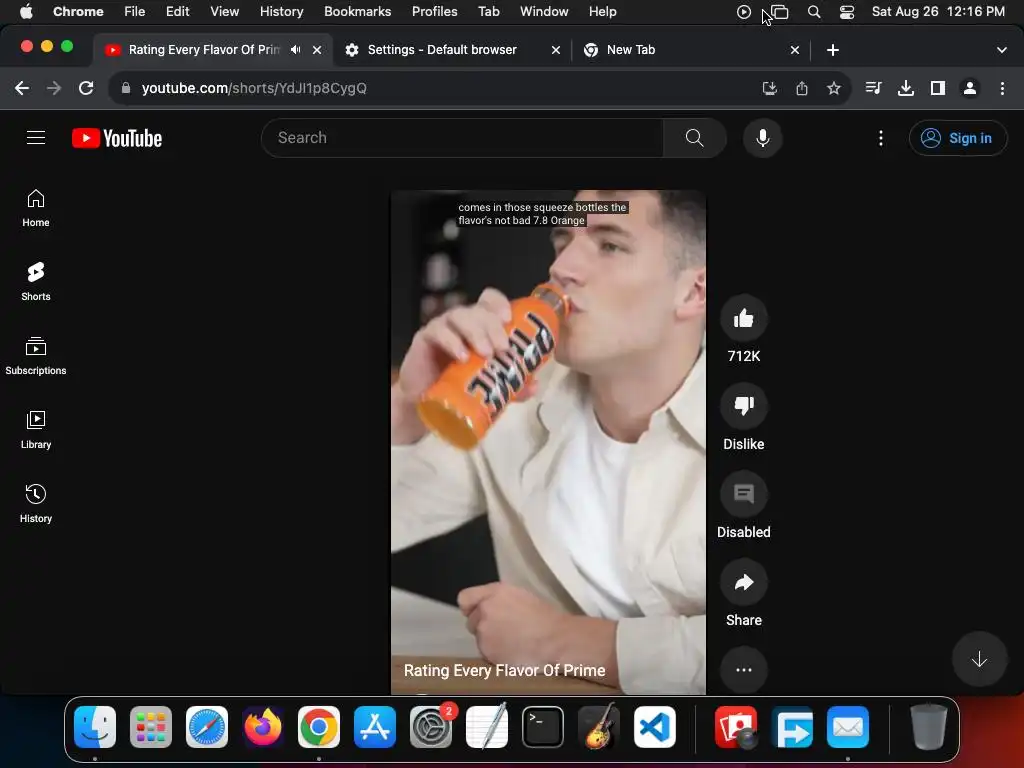Mute the Rating Every Flavor tab audio
1024x768 pixels.
tap(295, 50)
